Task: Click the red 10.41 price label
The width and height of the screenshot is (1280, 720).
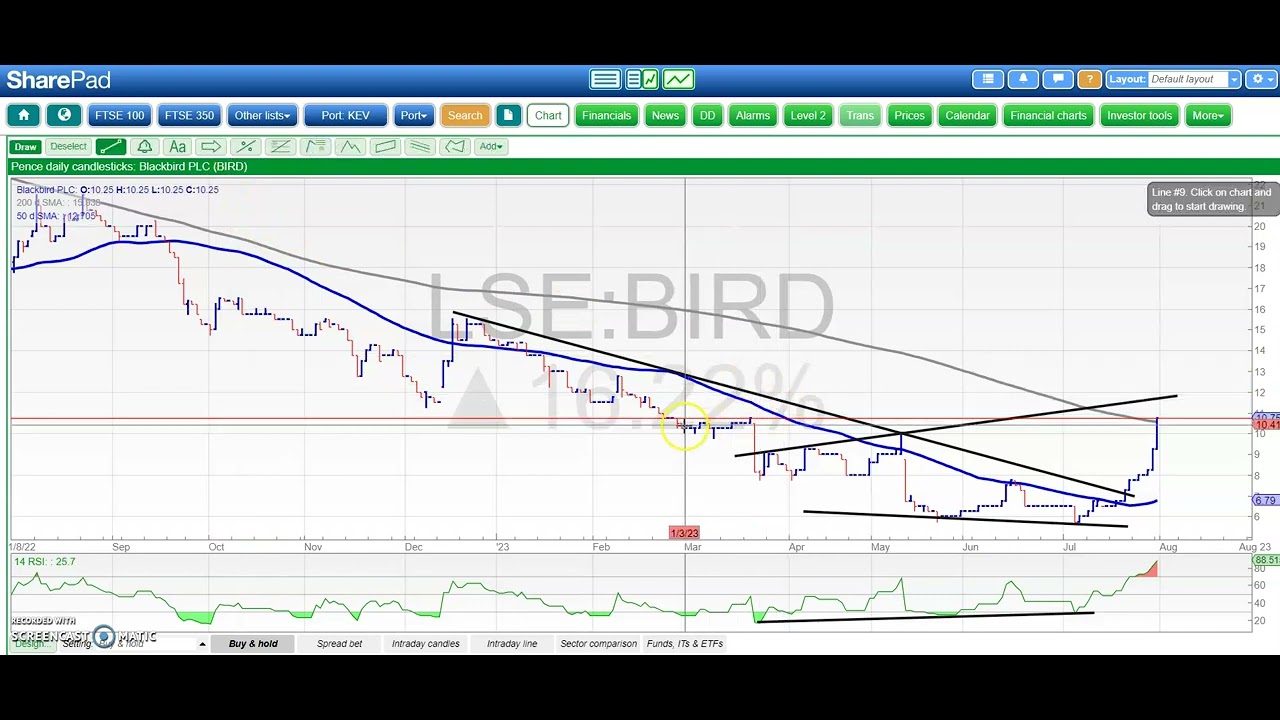Action: coord(1265,426)
